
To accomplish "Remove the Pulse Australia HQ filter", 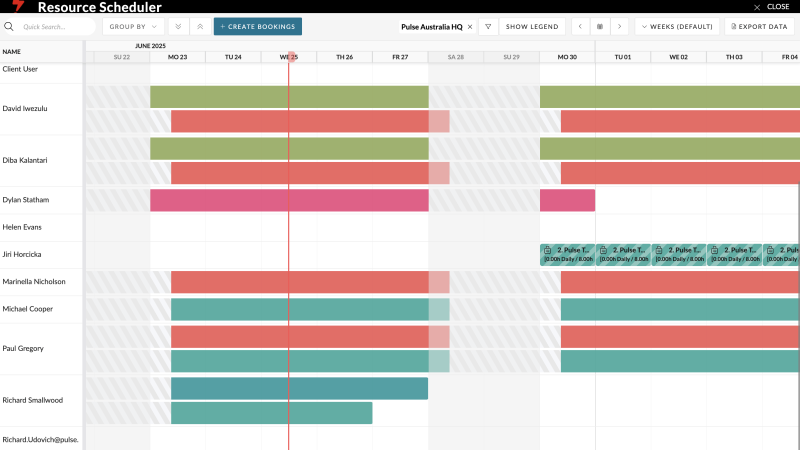I will (x=470, y=27).
